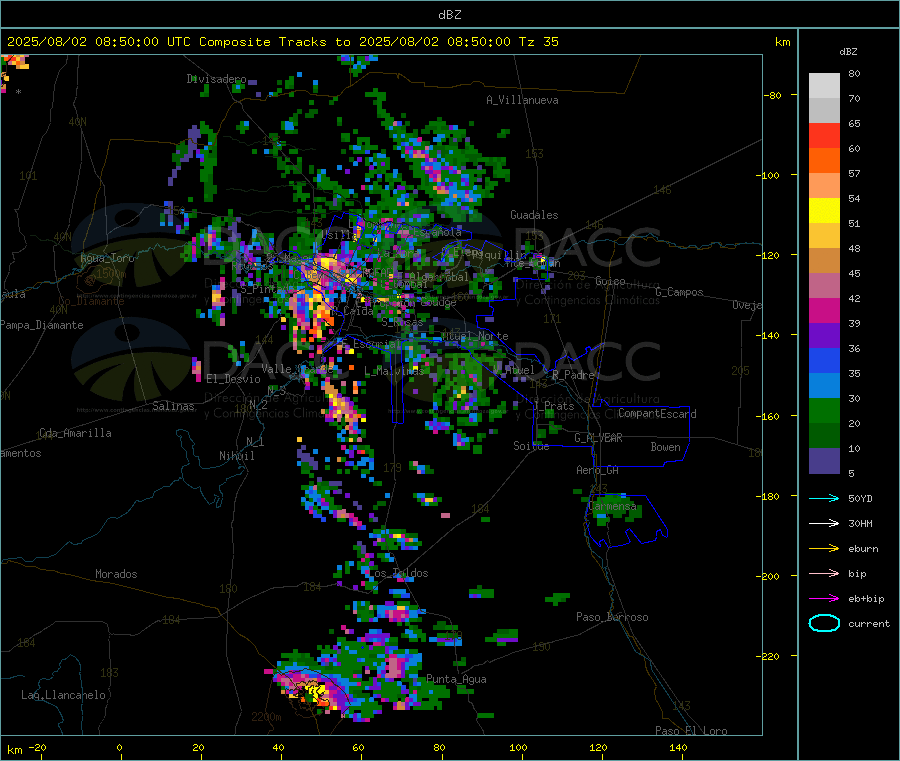The image size is (900, 761).
Task: Click the 'Morados' map label
Action: 116,574
